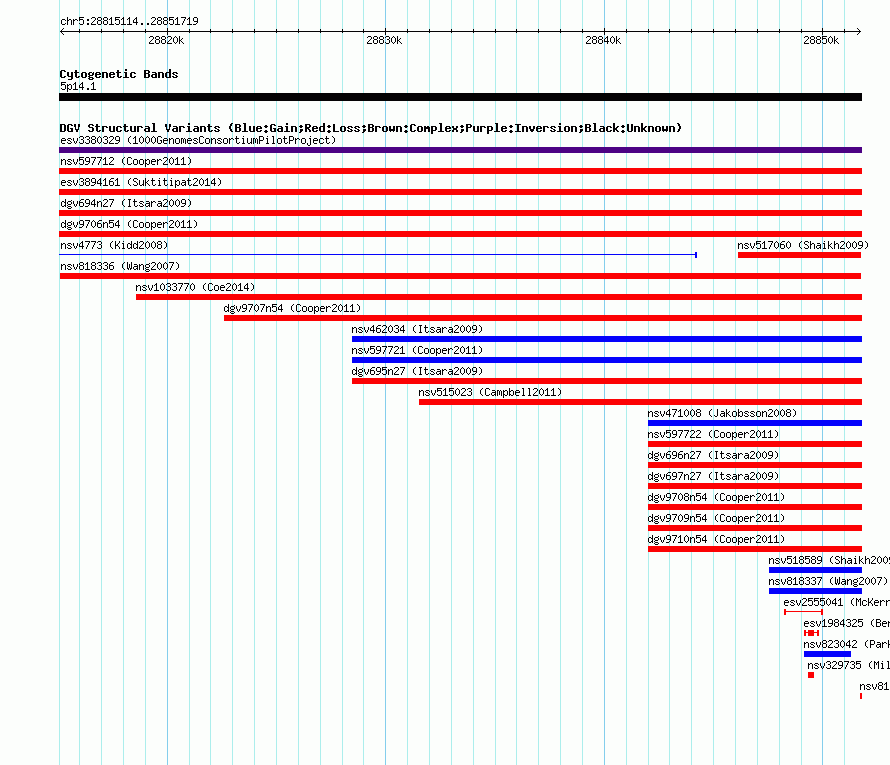890x765 pixels.
Task: Click the red bar under nsv515023
Action: coord(640,402)
